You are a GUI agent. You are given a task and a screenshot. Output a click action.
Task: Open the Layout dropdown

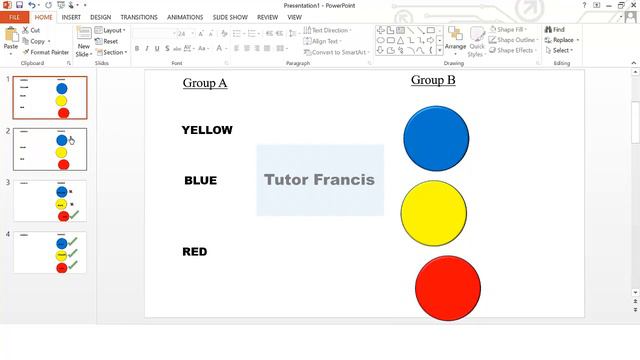pos(110,30)
